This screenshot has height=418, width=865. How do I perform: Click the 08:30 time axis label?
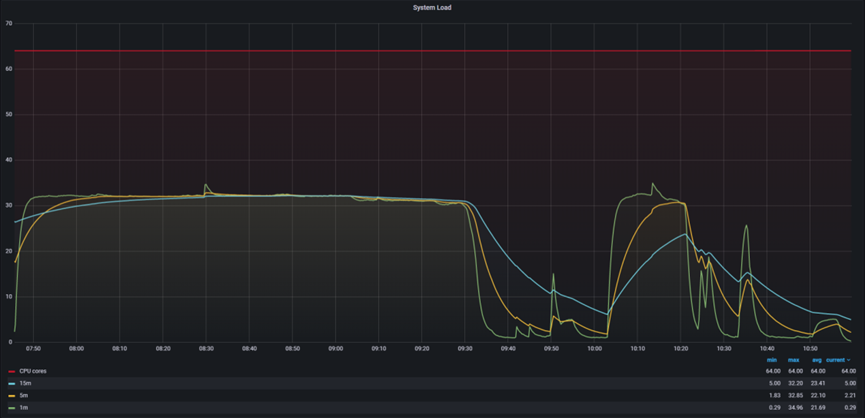(206, 349)
